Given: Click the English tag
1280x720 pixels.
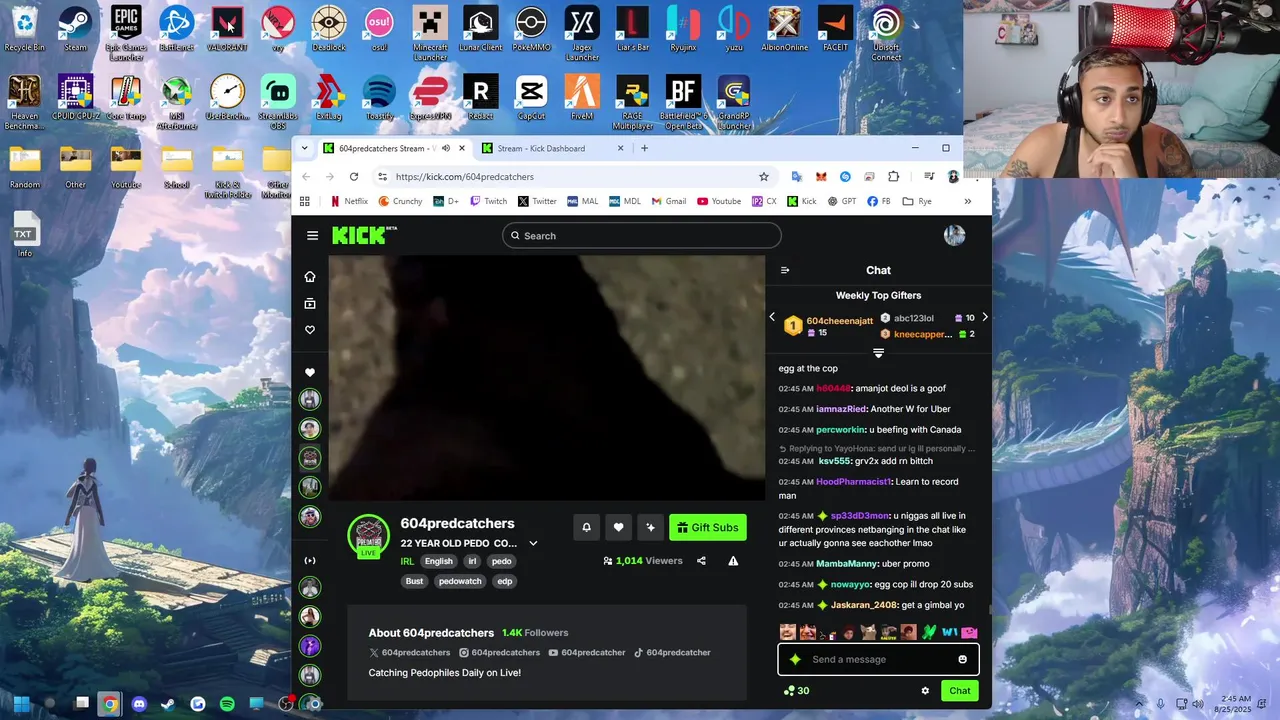Looking at the screenshot, I should click(439, 561).
